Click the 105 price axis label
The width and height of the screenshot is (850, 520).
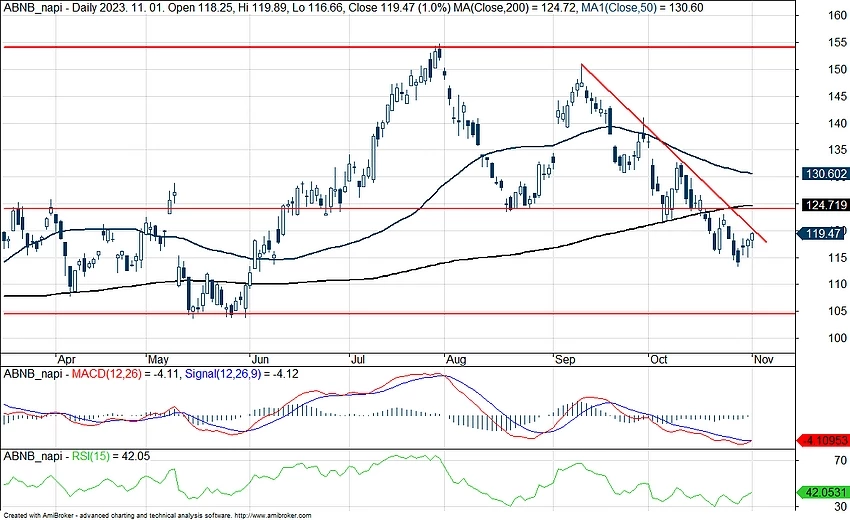pyautogui.click(x=838, y=311)
